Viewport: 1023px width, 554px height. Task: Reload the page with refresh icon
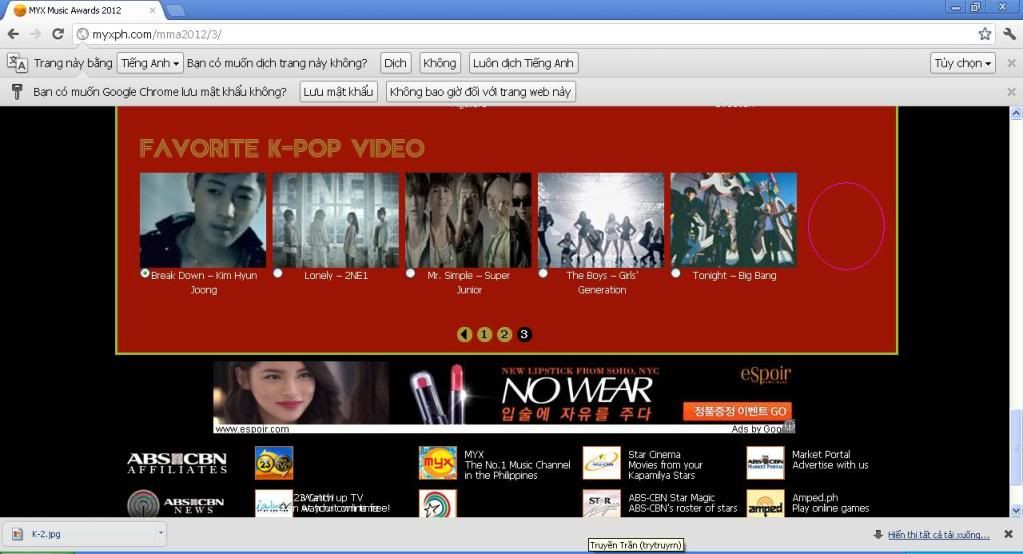click(58, 34)
